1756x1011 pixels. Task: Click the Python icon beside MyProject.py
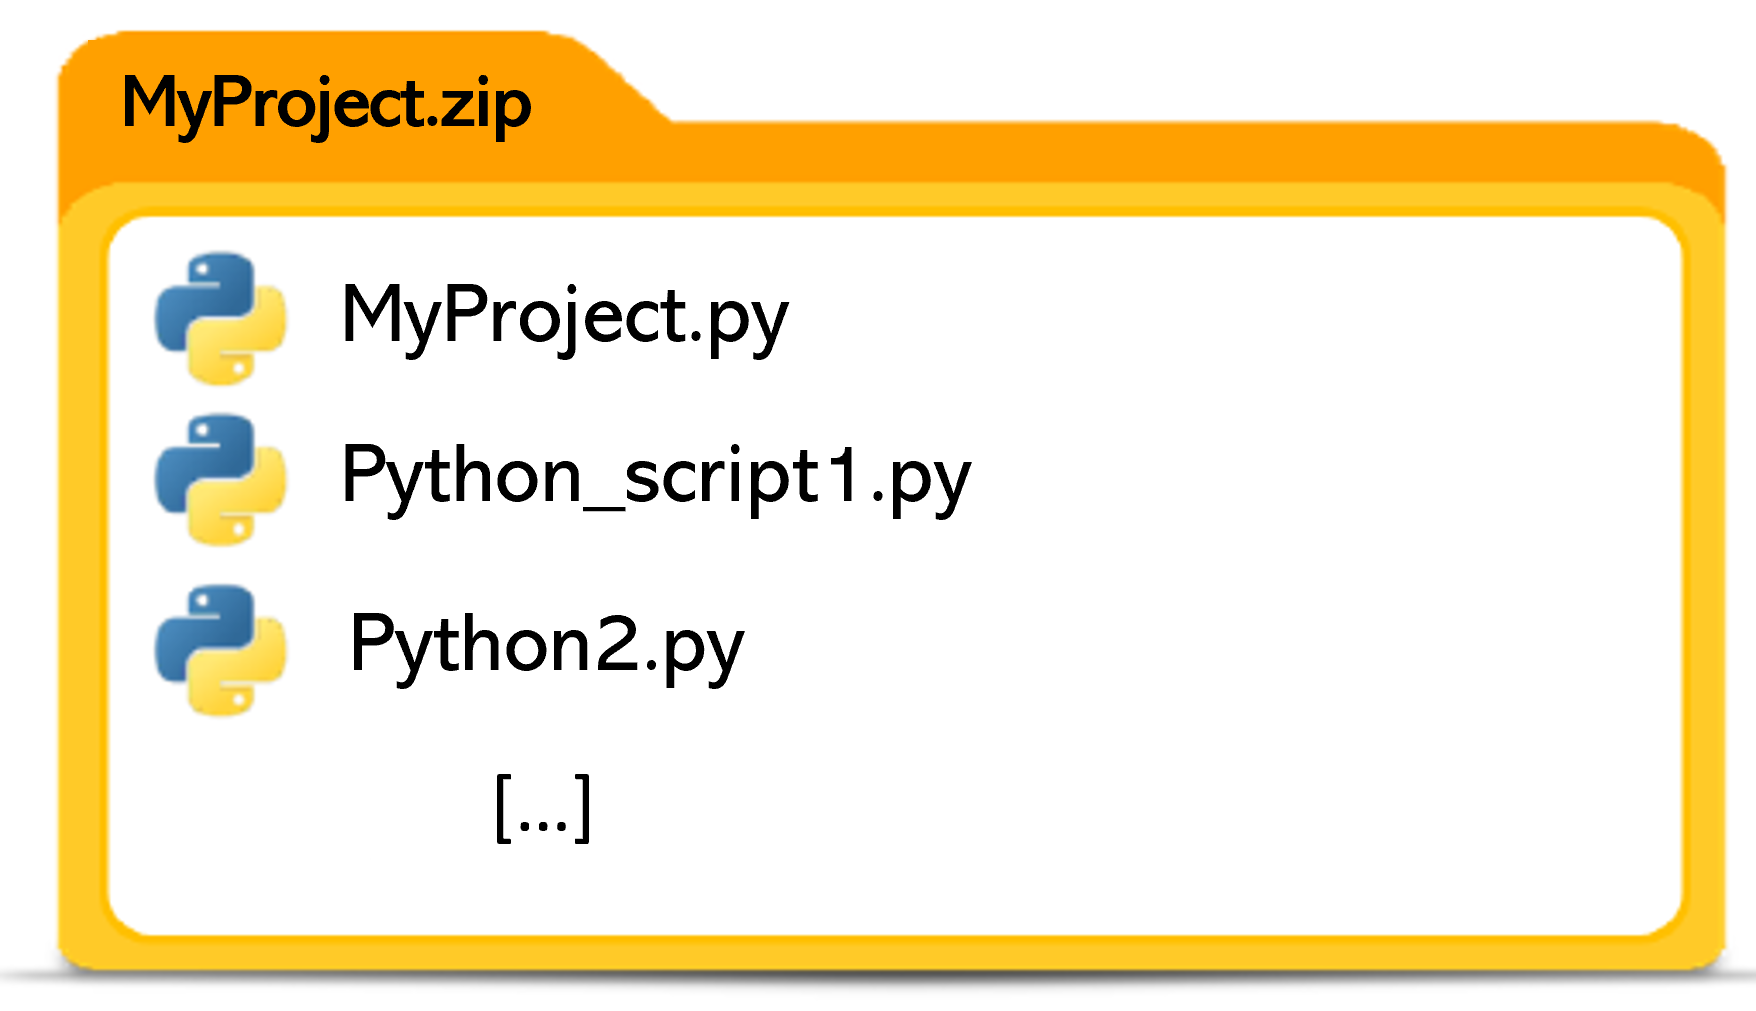pos(221,317)
